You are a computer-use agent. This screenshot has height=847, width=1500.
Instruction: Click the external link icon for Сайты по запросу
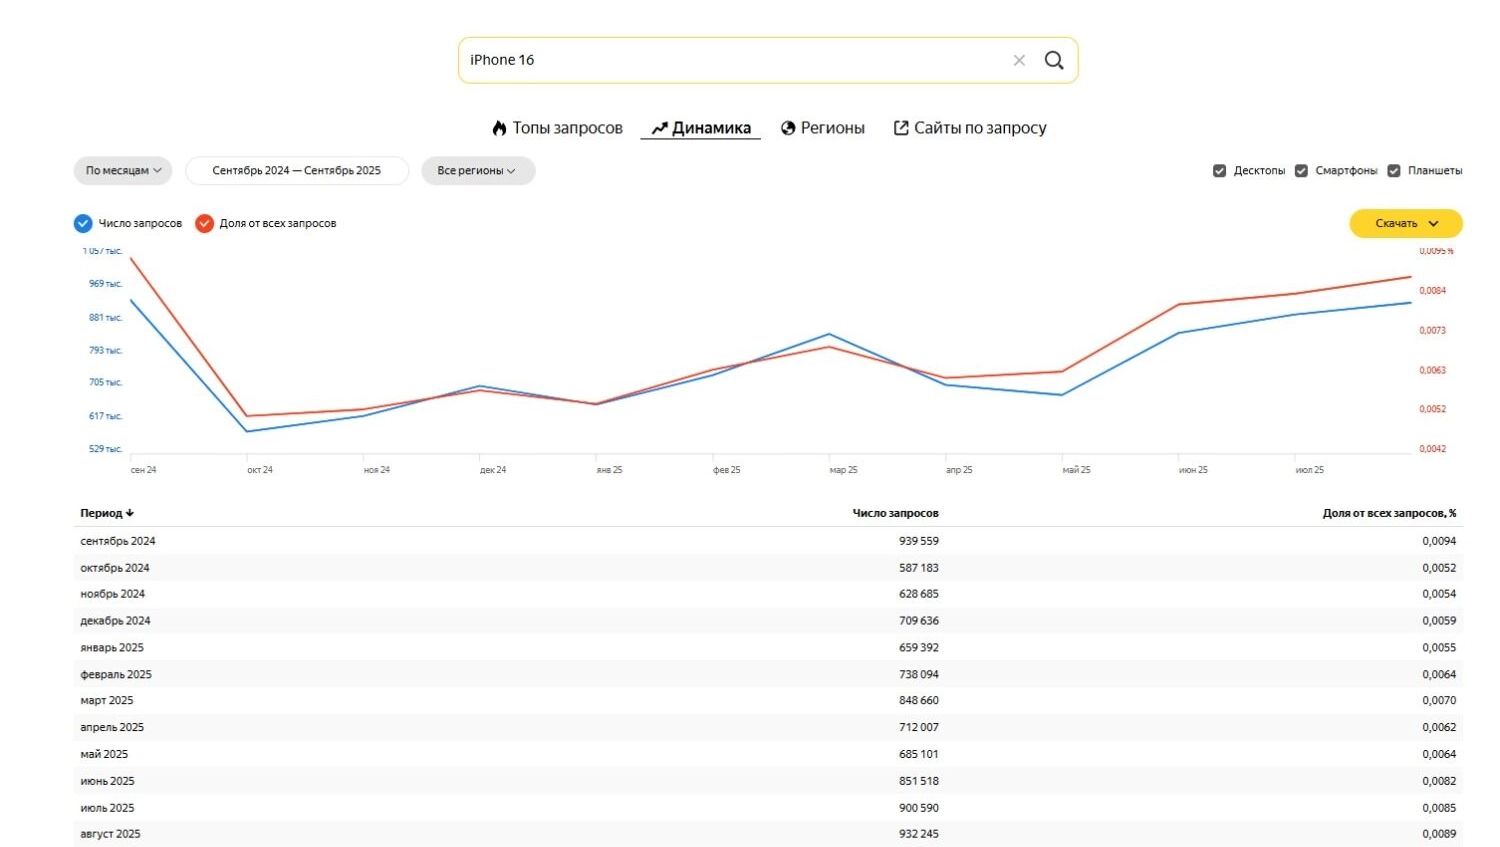pyautogui.click(x=901, y=128)
